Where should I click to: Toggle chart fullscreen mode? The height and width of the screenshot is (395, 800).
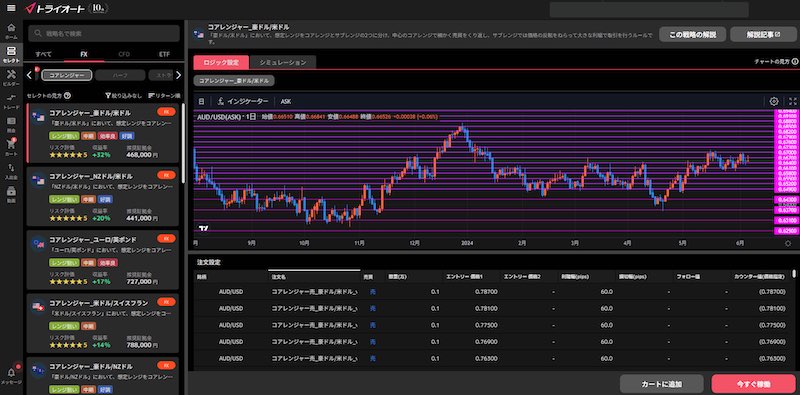[x=792, y=101]
